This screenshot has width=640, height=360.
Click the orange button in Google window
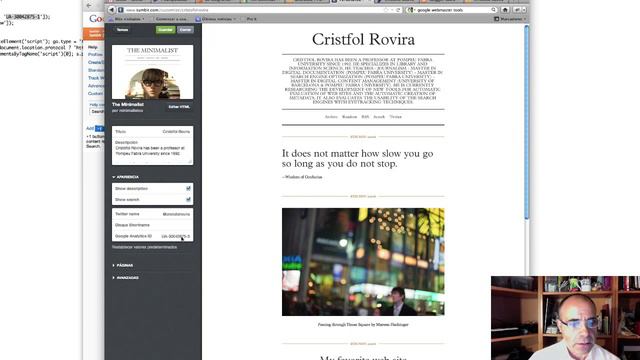[x=94, y=33]
